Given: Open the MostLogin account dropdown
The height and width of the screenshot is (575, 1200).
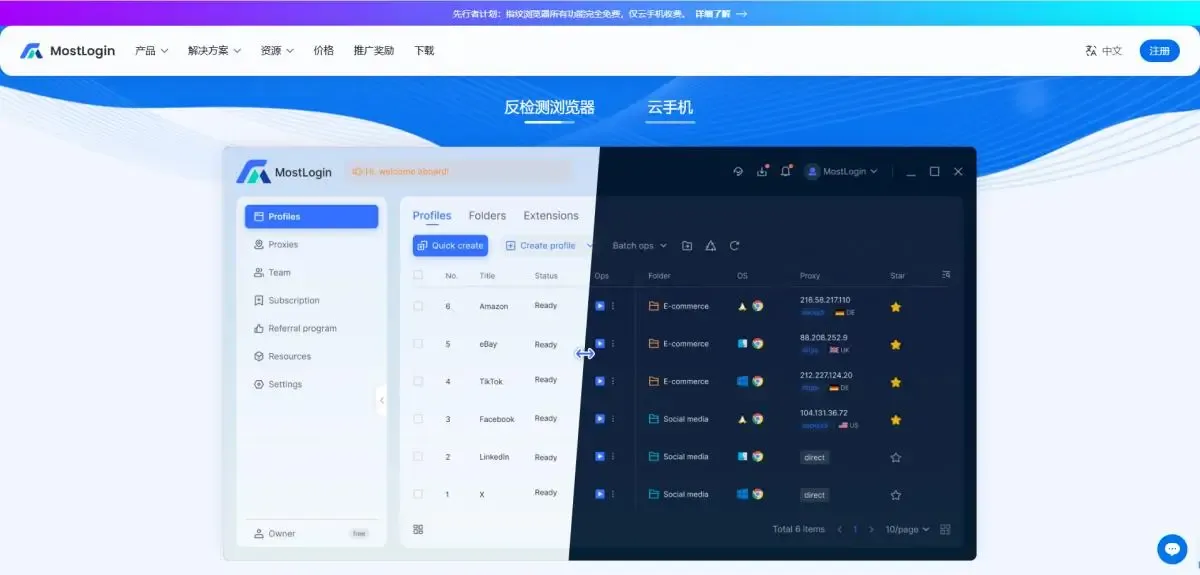Looking at the screenshot, I should click(842, 172).
